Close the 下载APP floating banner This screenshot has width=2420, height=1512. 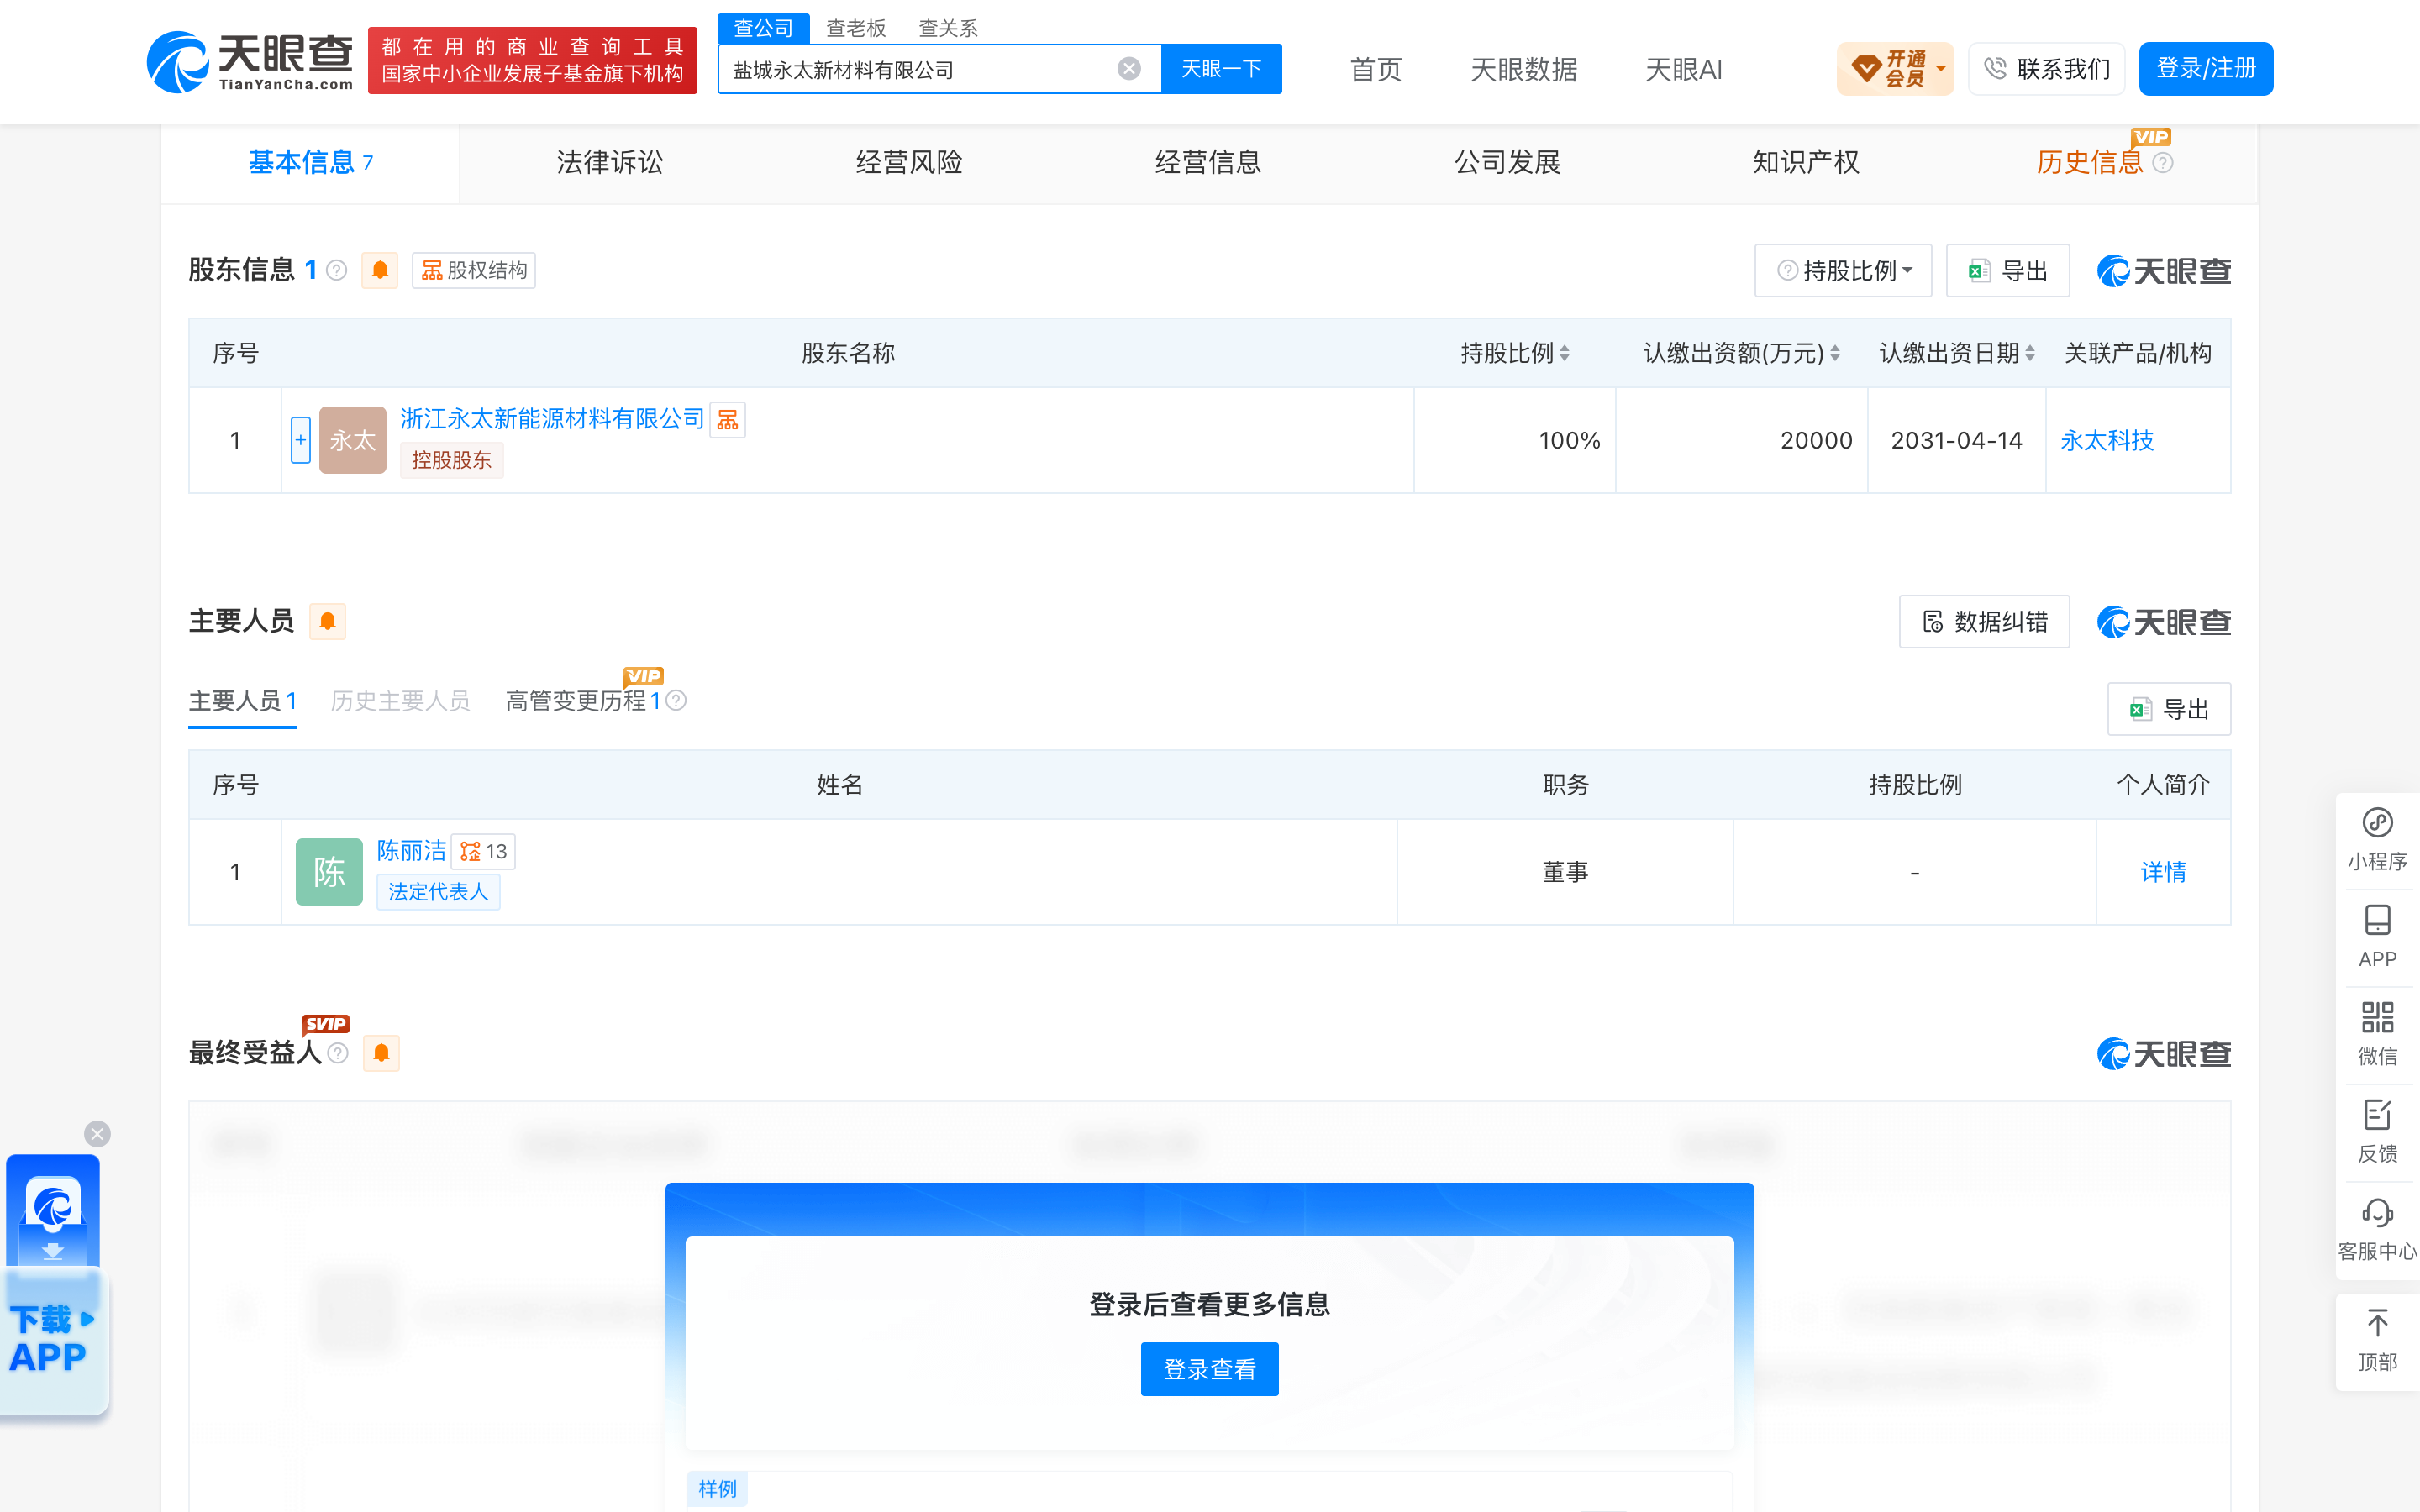(x=97, y=1134)
